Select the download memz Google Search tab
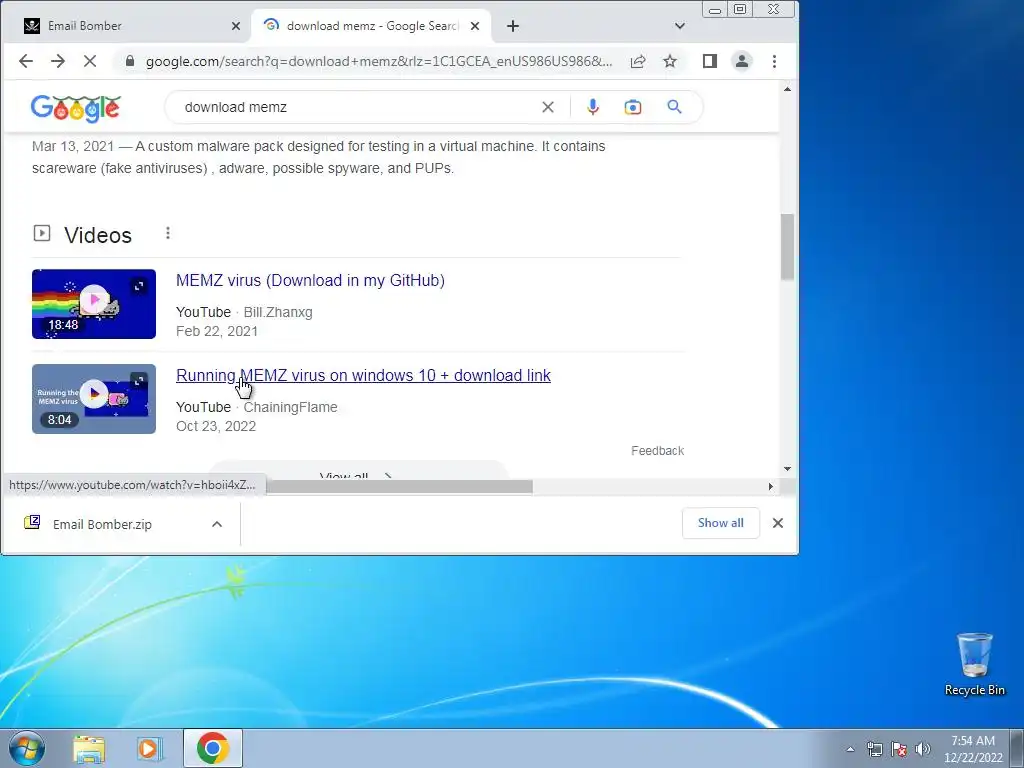1024x768 pixels. point(371,26)
